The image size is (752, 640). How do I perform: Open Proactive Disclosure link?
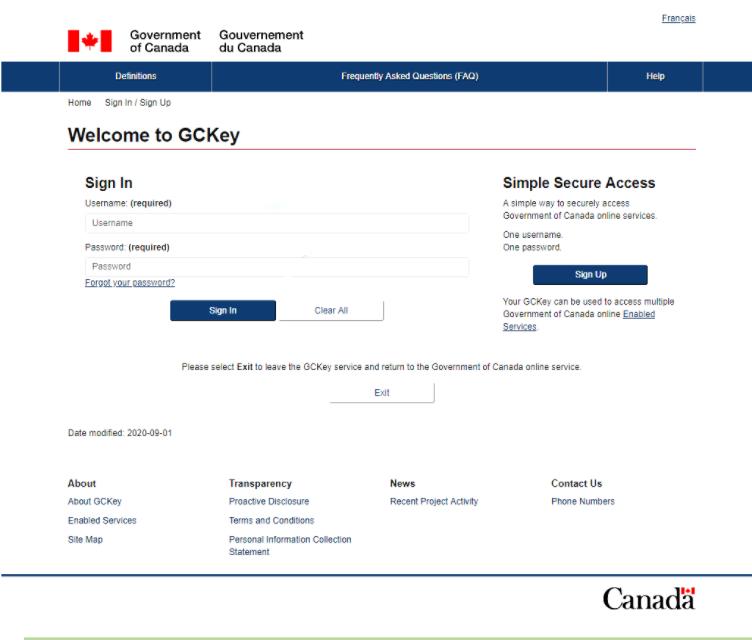269,501
